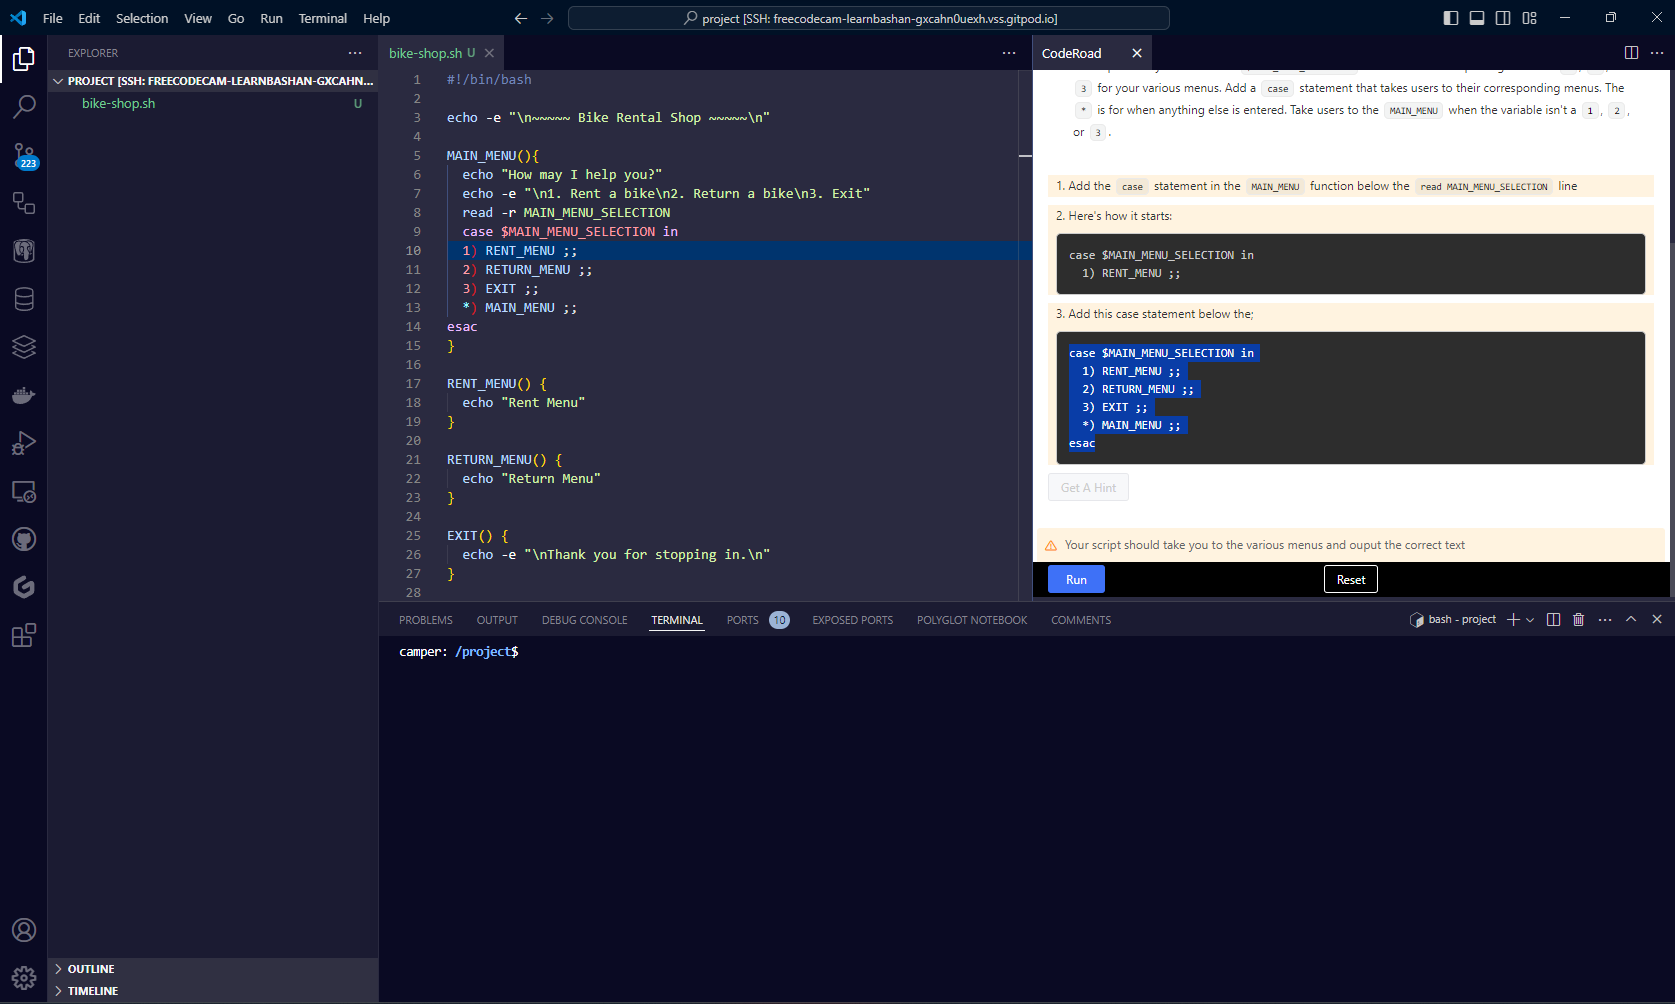Open the Run and Debug view
1675x1004 pixels.
click(x=24, y=443)
